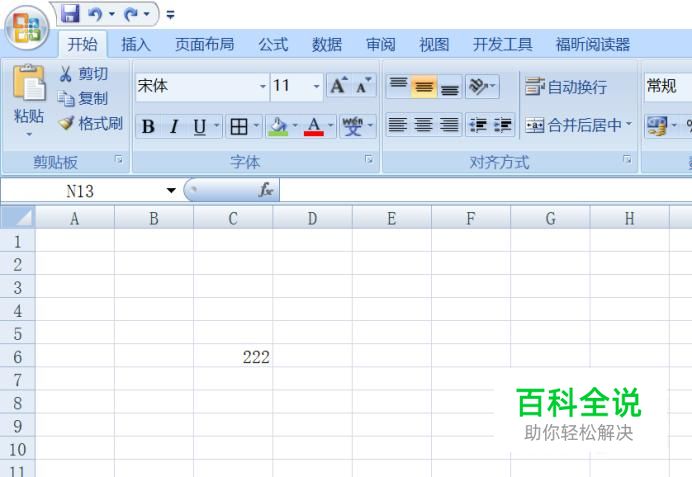
Task: Click the Name Box showing N13
Action: click(x=81, y=191)
